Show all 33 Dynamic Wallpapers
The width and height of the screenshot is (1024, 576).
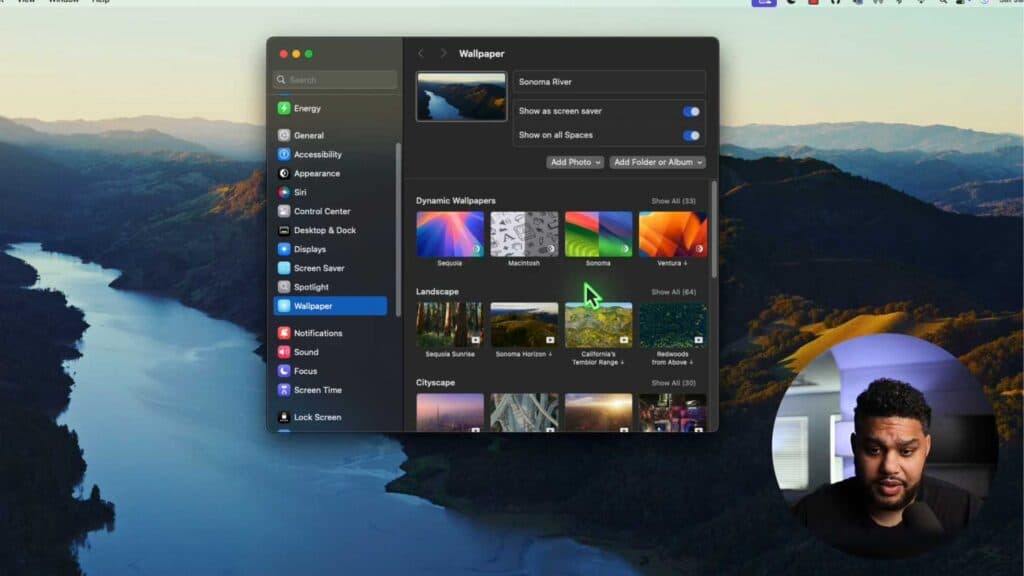673,201
